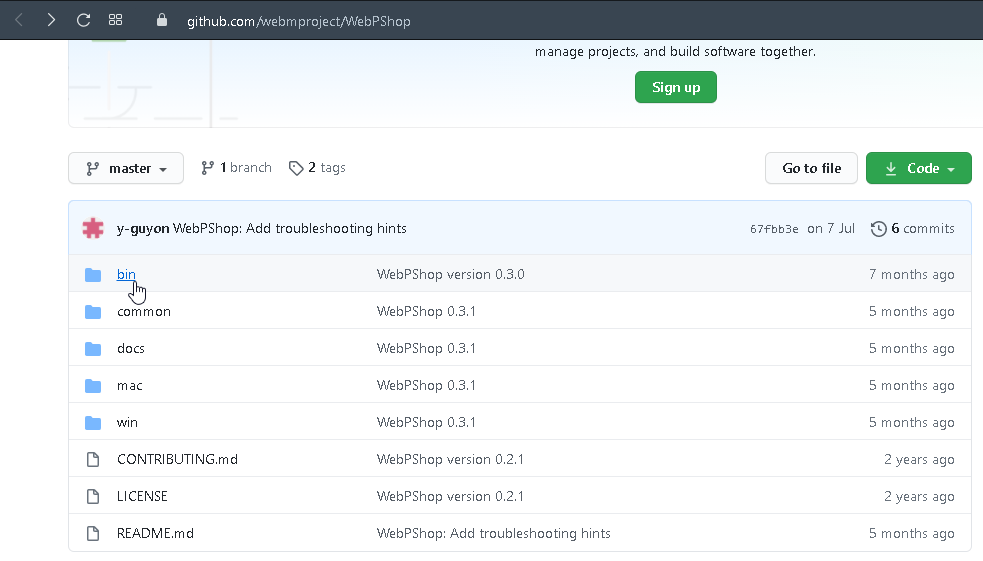The image size is (983, 561).
Task: Expand the green Code dropdown button
Action: (x=919, y=168)
